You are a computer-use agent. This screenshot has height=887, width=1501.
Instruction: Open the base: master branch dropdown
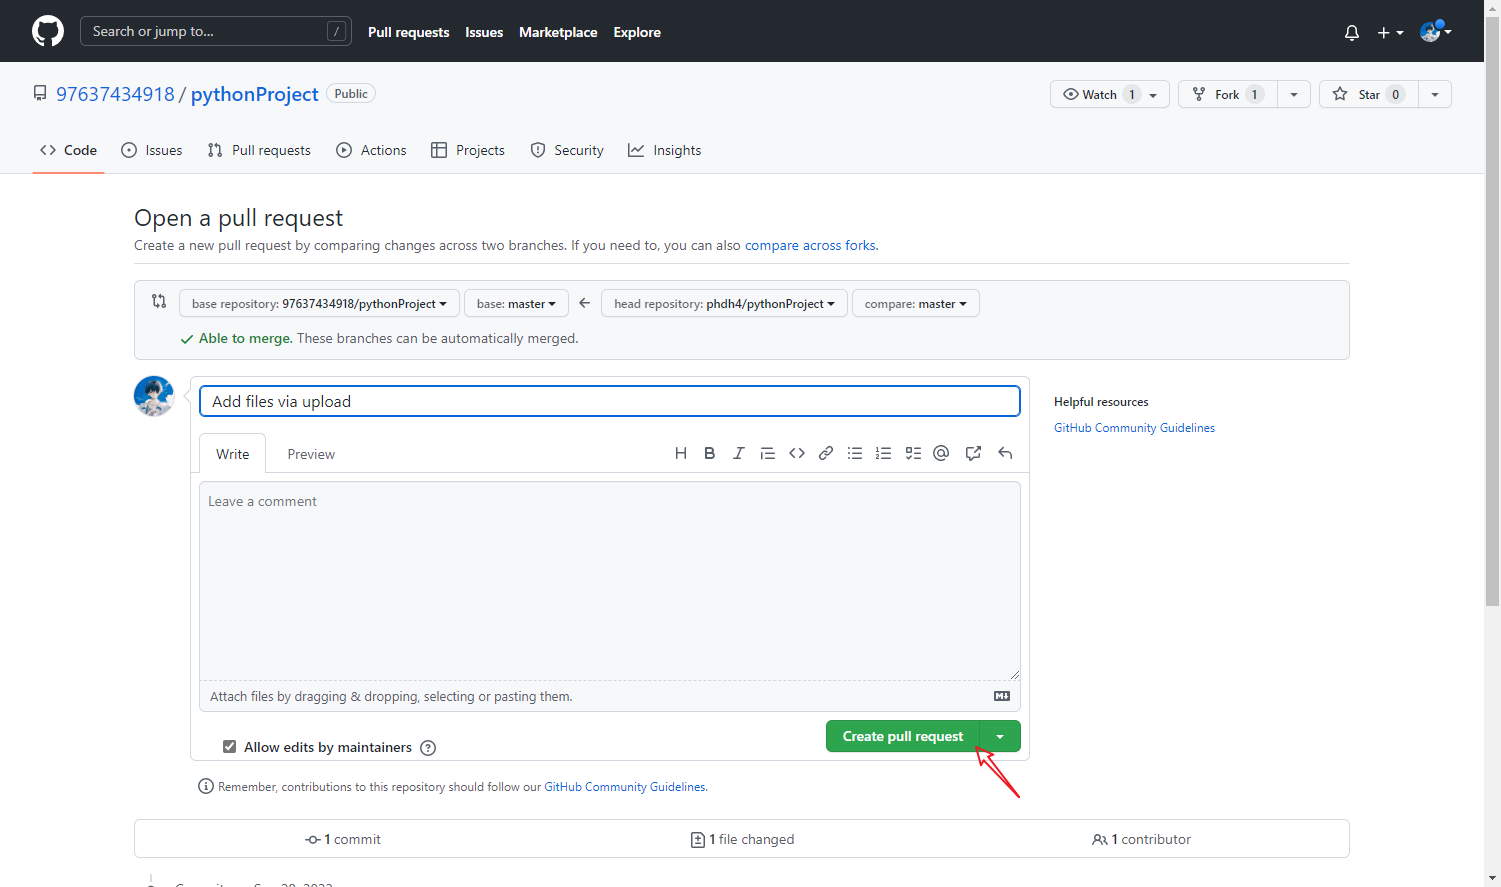pos(516,304)
